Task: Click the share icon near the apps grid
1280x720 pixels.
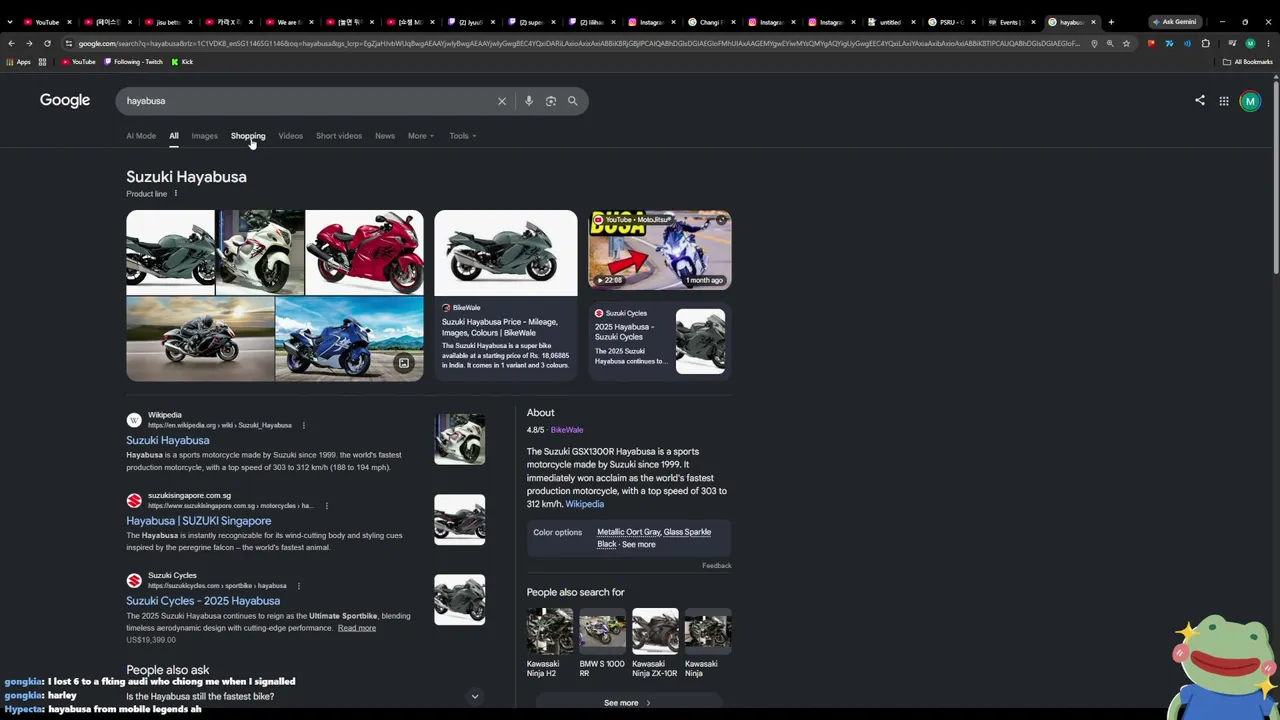Action: 1200,100
